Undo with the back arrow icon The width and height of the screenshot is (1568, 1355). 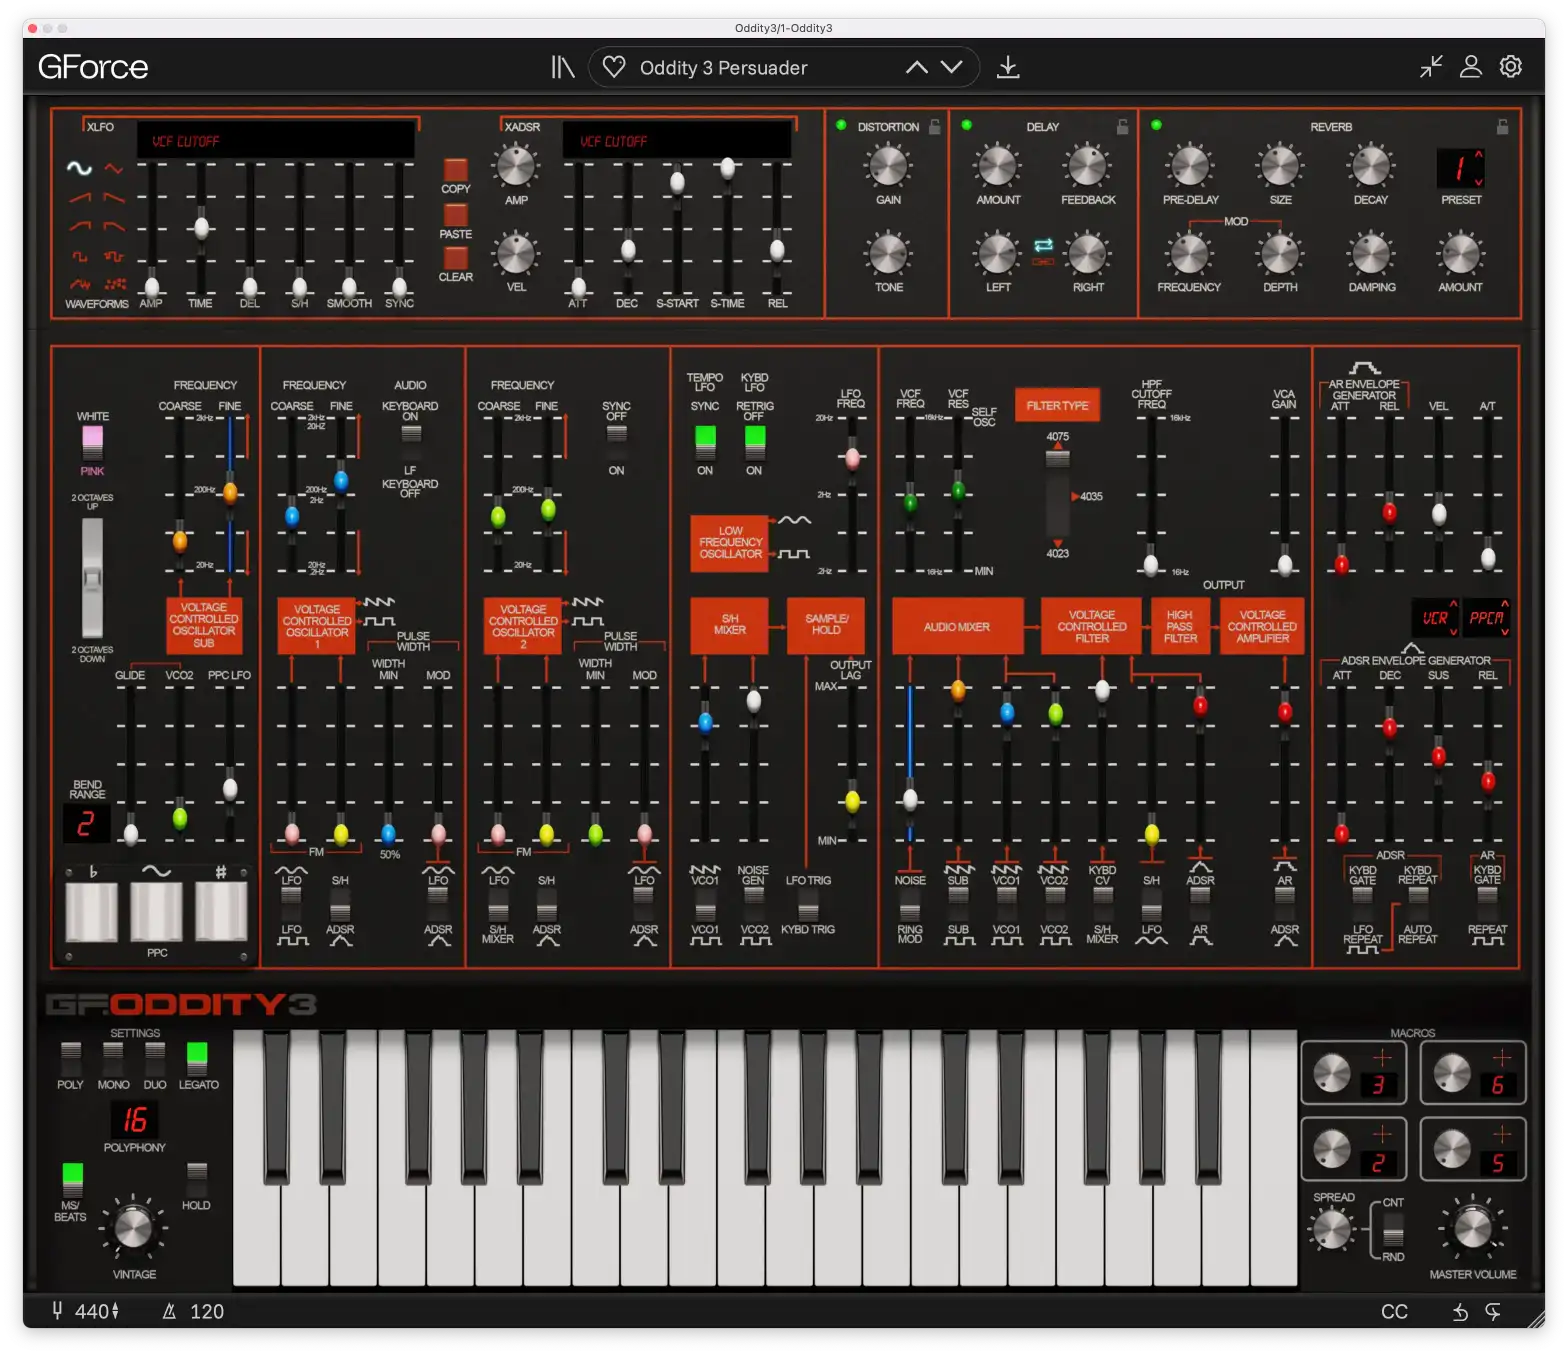click(x=1460, y=1312)
